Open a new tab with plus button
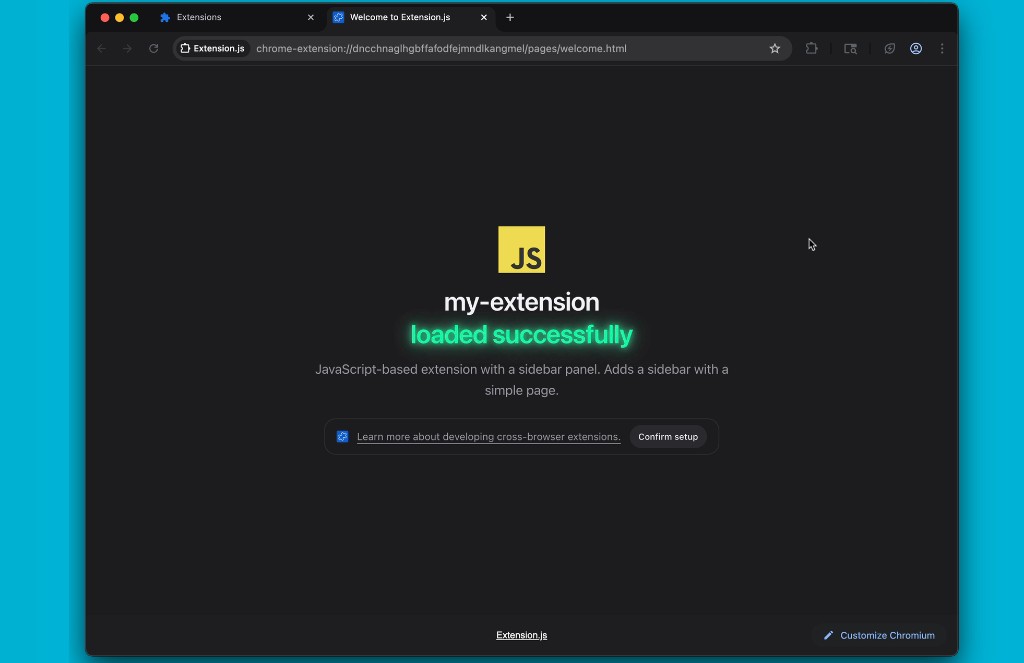The width and height of the screenshot is (1024, 663). [510, 17]
